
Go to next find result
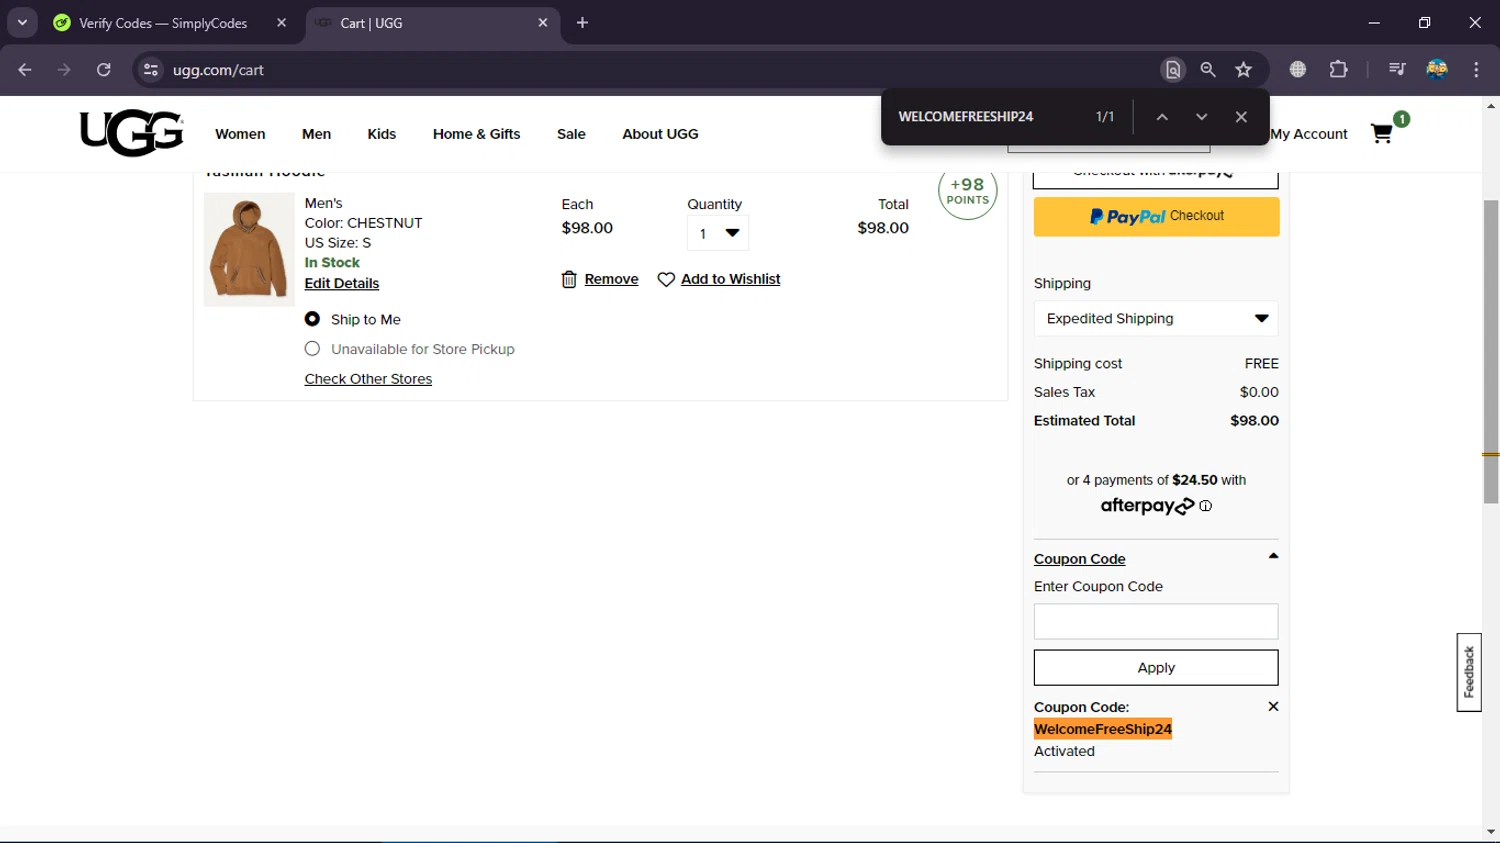pyautogui.click(x=1202, y=117)
